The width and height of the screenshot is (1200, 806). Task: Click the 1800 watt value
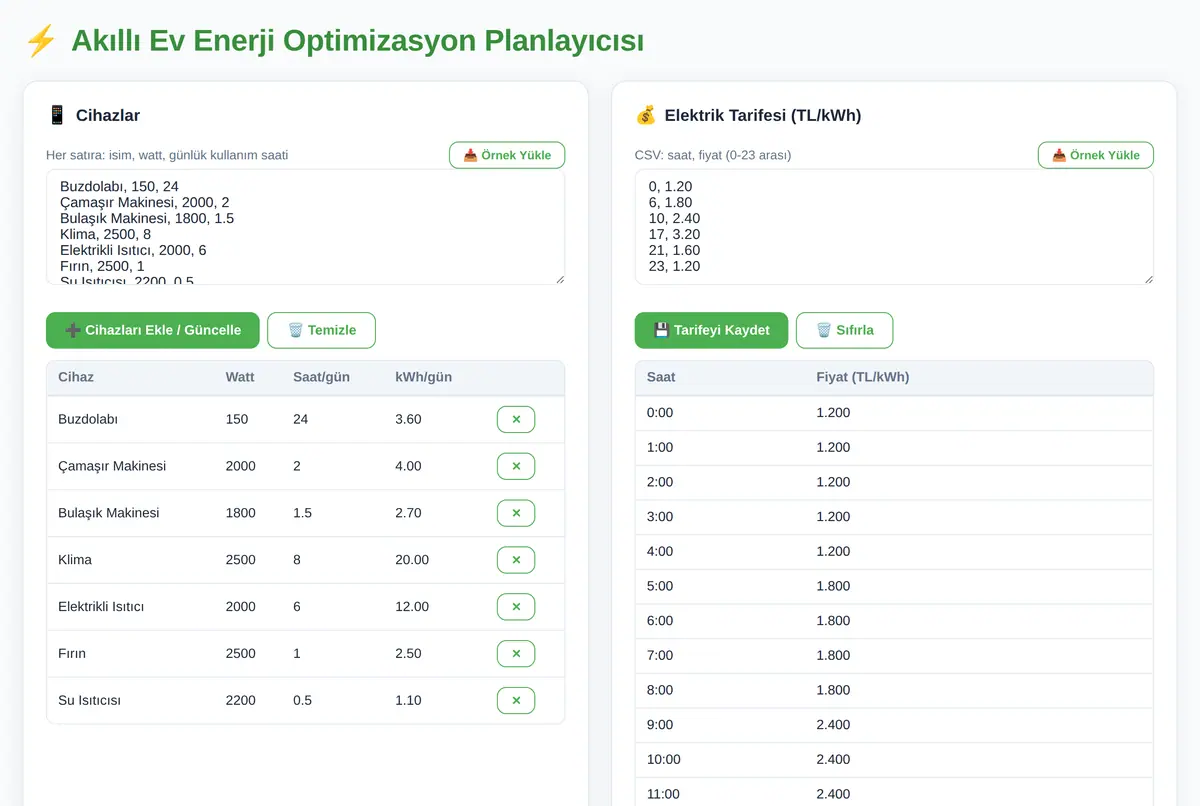tap(241, 513)
